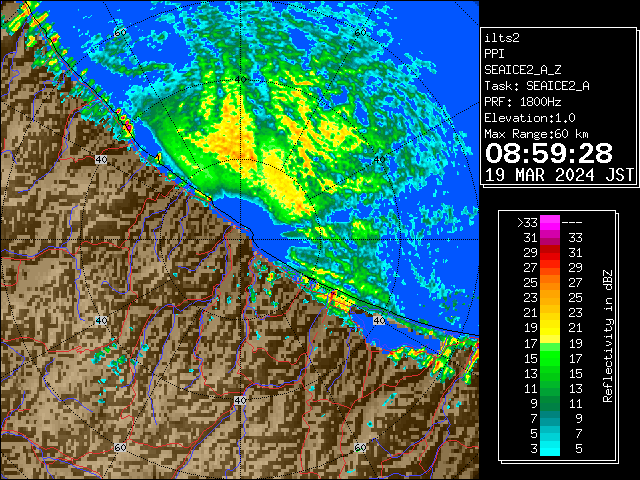Click the product name 'SEAICE2_A_Z'
The height and width of the screenshot is (480, 640).
coord(522,70)
